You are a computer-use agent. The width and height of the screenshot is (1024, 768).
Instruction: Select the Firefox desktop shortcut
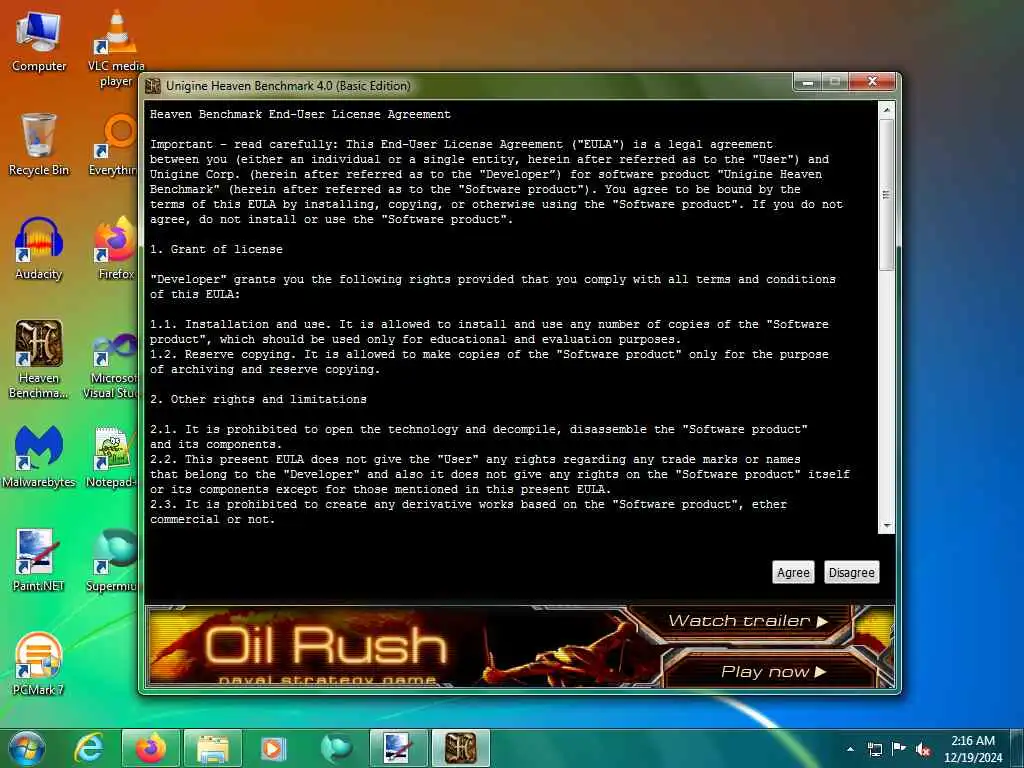(115, 248)
